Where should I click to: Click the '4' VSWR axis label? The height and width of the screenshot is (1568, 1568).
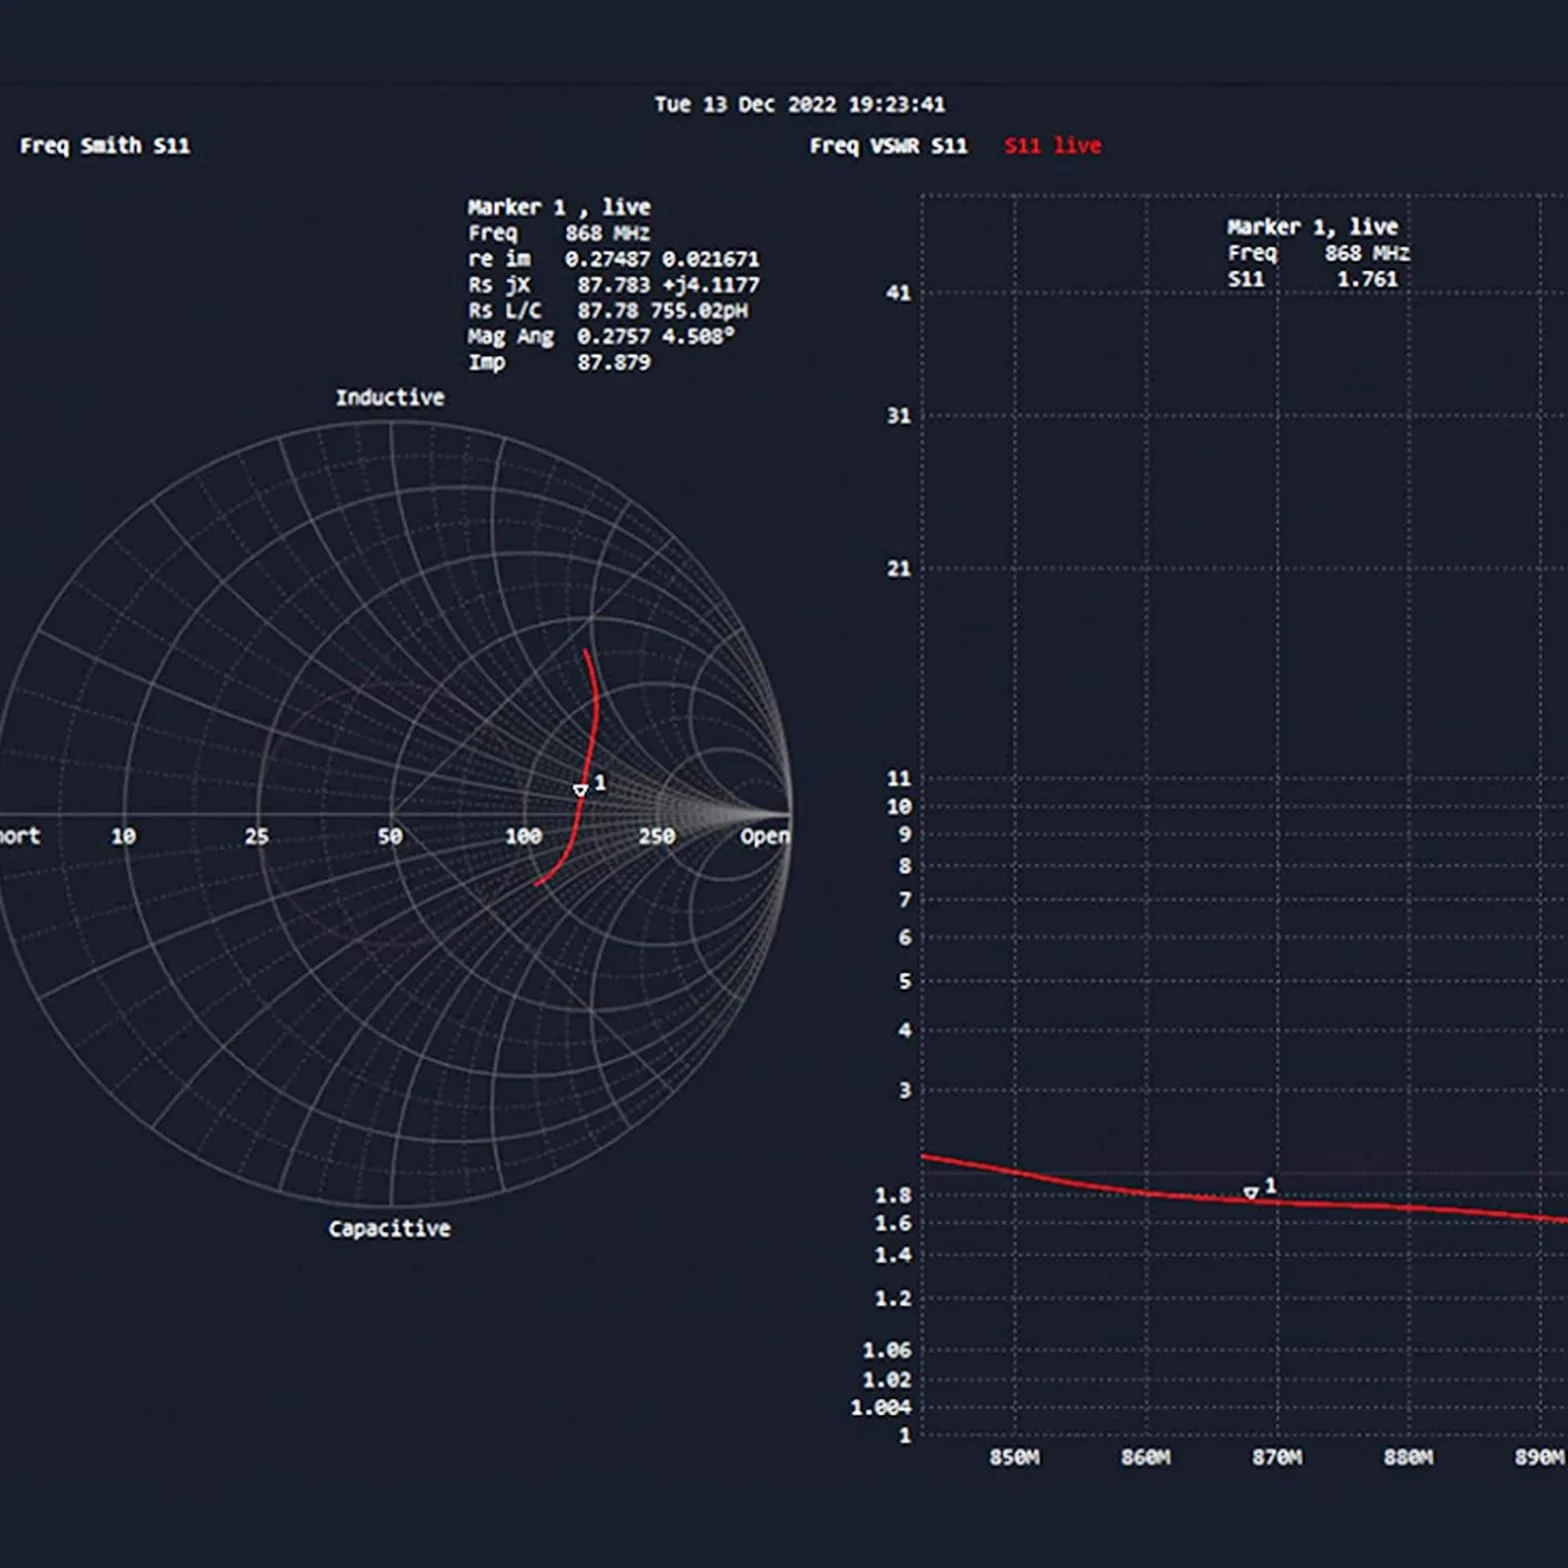pos(905,1030)
